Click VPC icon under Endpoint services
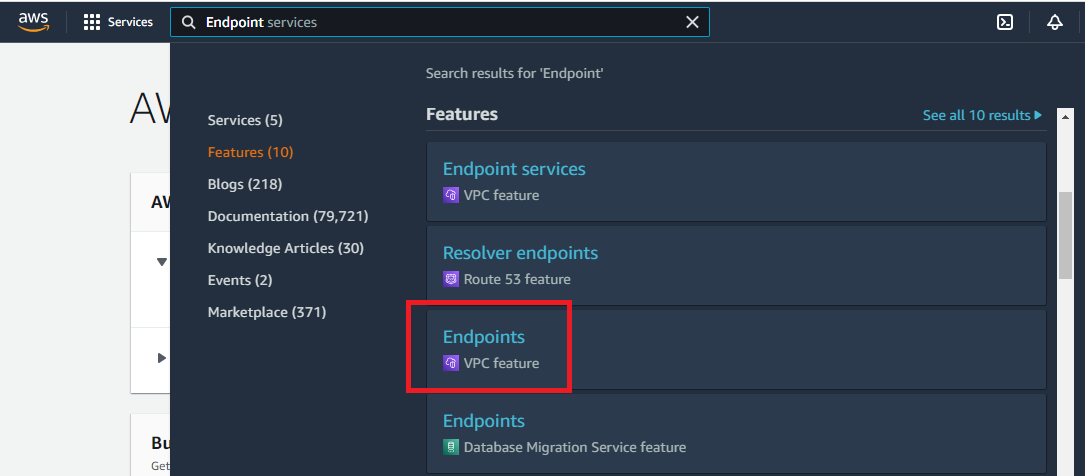Screen dimensions: 1085x476 (451, 195)
